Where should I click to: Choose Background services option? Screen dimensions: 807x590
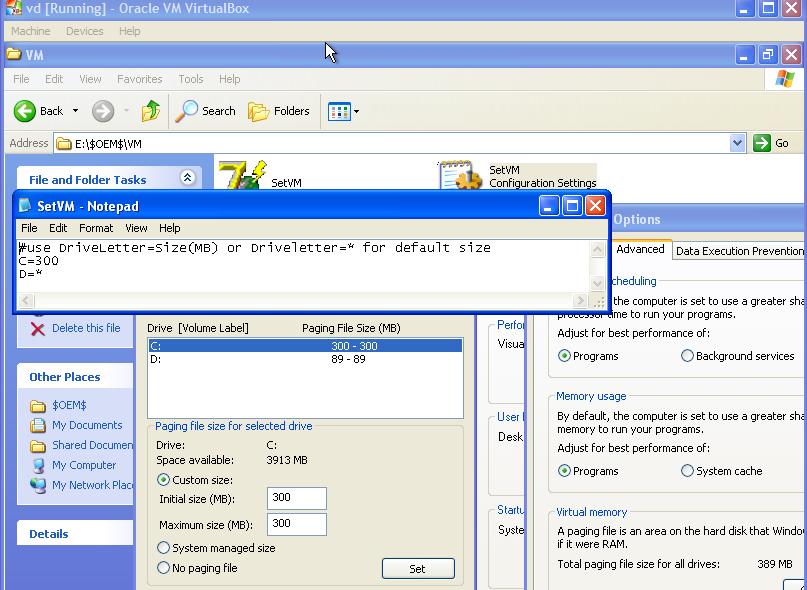(x=687, y=356)
